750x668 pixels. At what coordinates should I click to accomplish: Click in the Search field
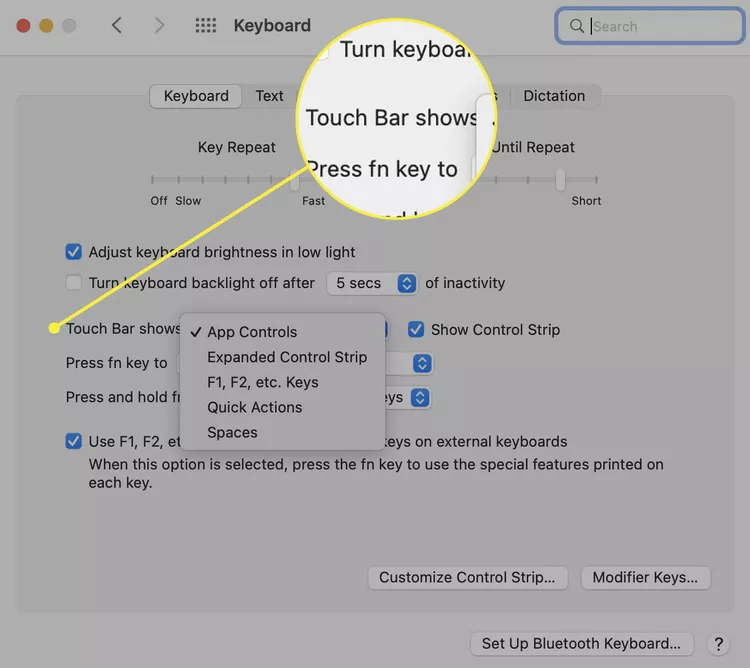click(650, 26)
